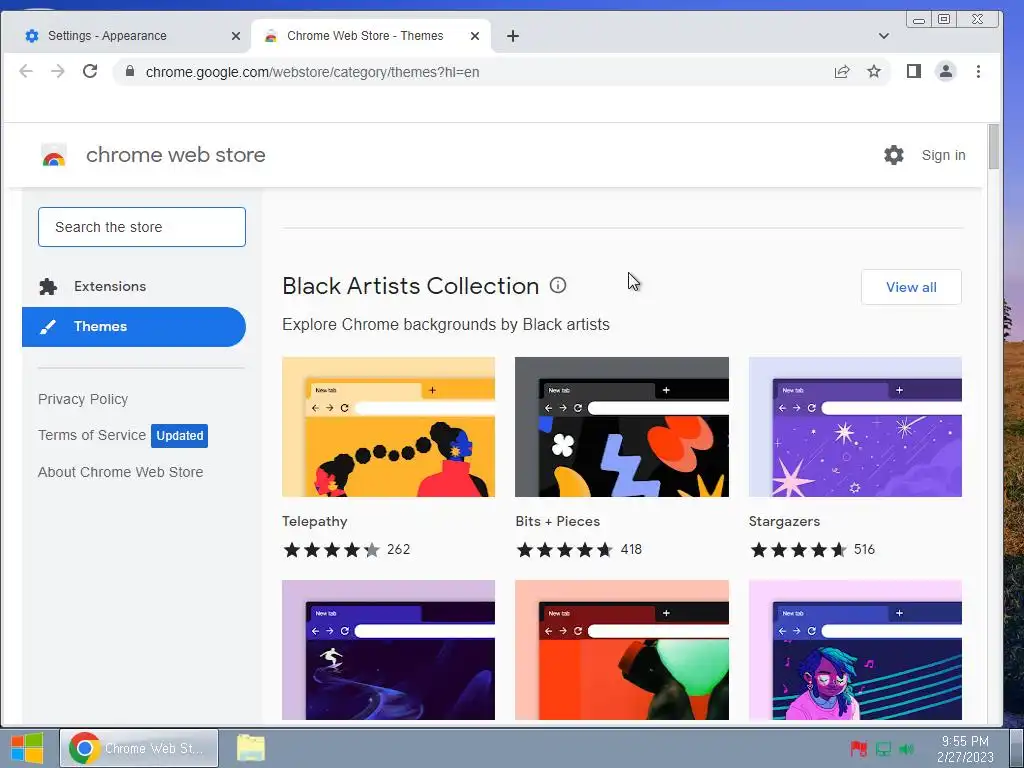Click the padlock site info icon
The height and width of the screenshot is (768, 1024).
pos(130,71)
